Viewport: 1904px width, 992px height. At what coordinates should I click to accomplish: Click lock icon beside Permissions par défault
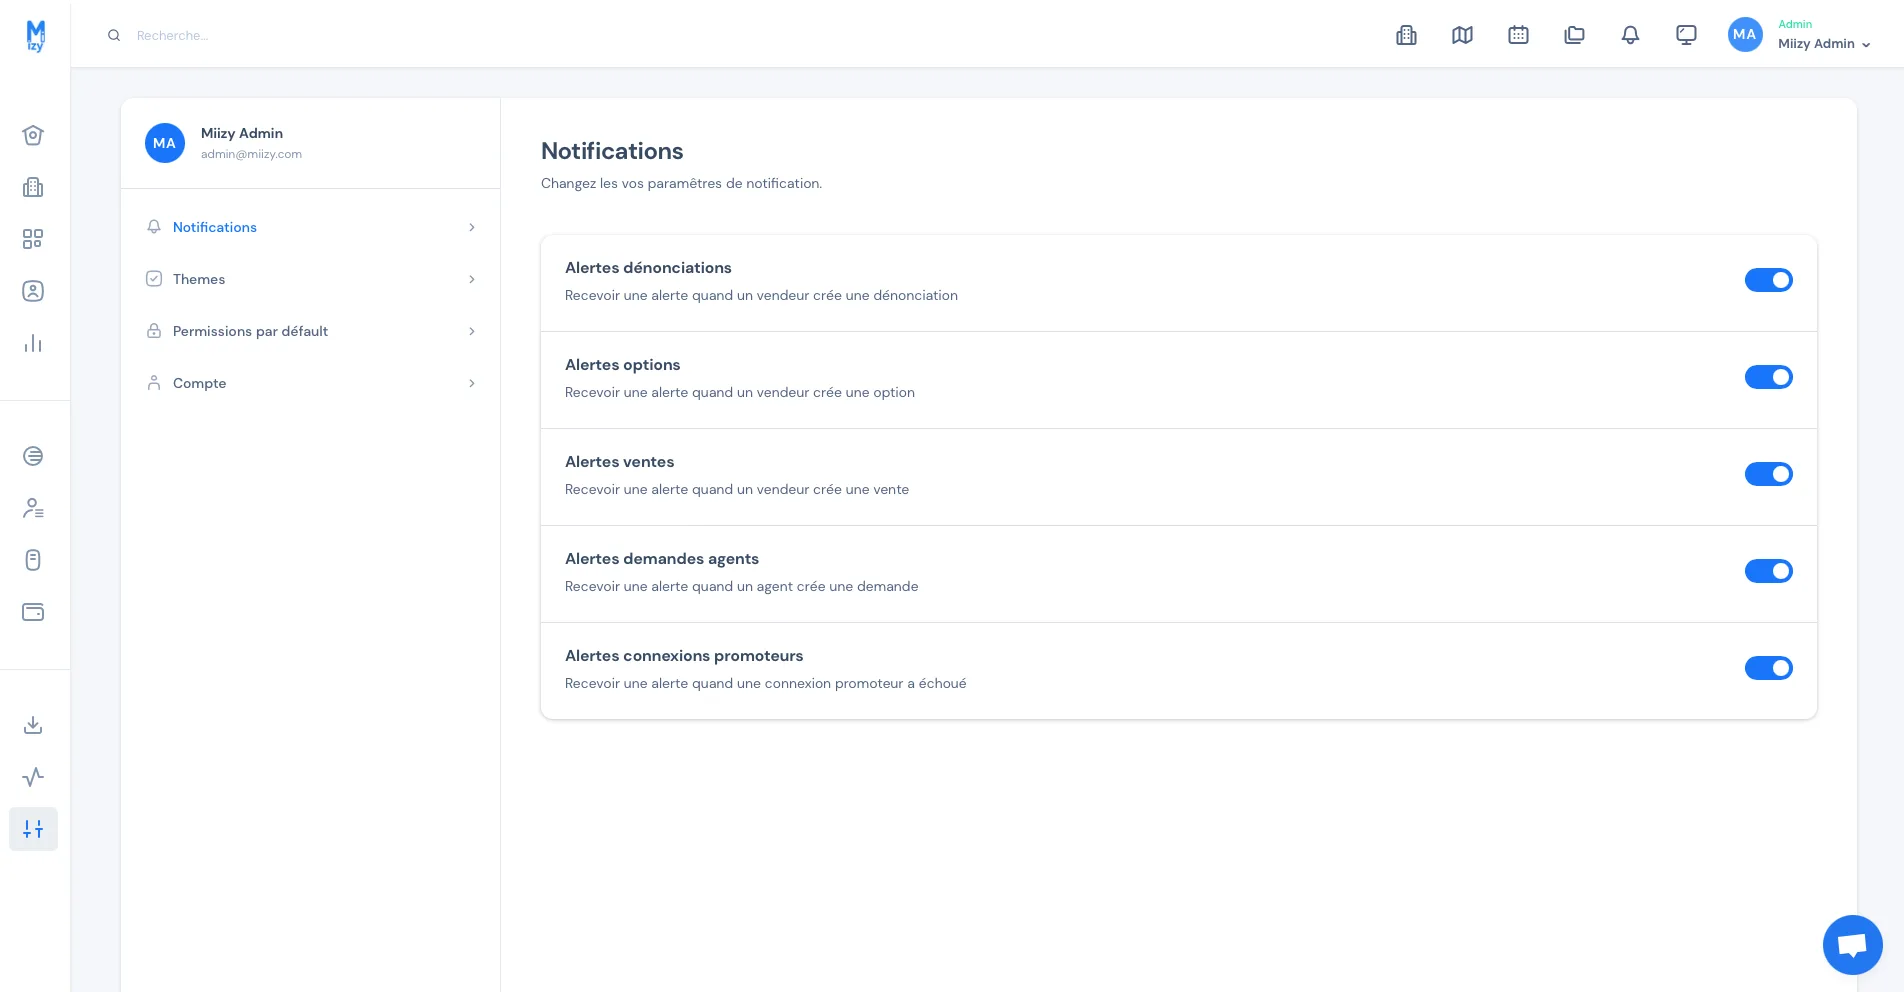coord(154,331)
